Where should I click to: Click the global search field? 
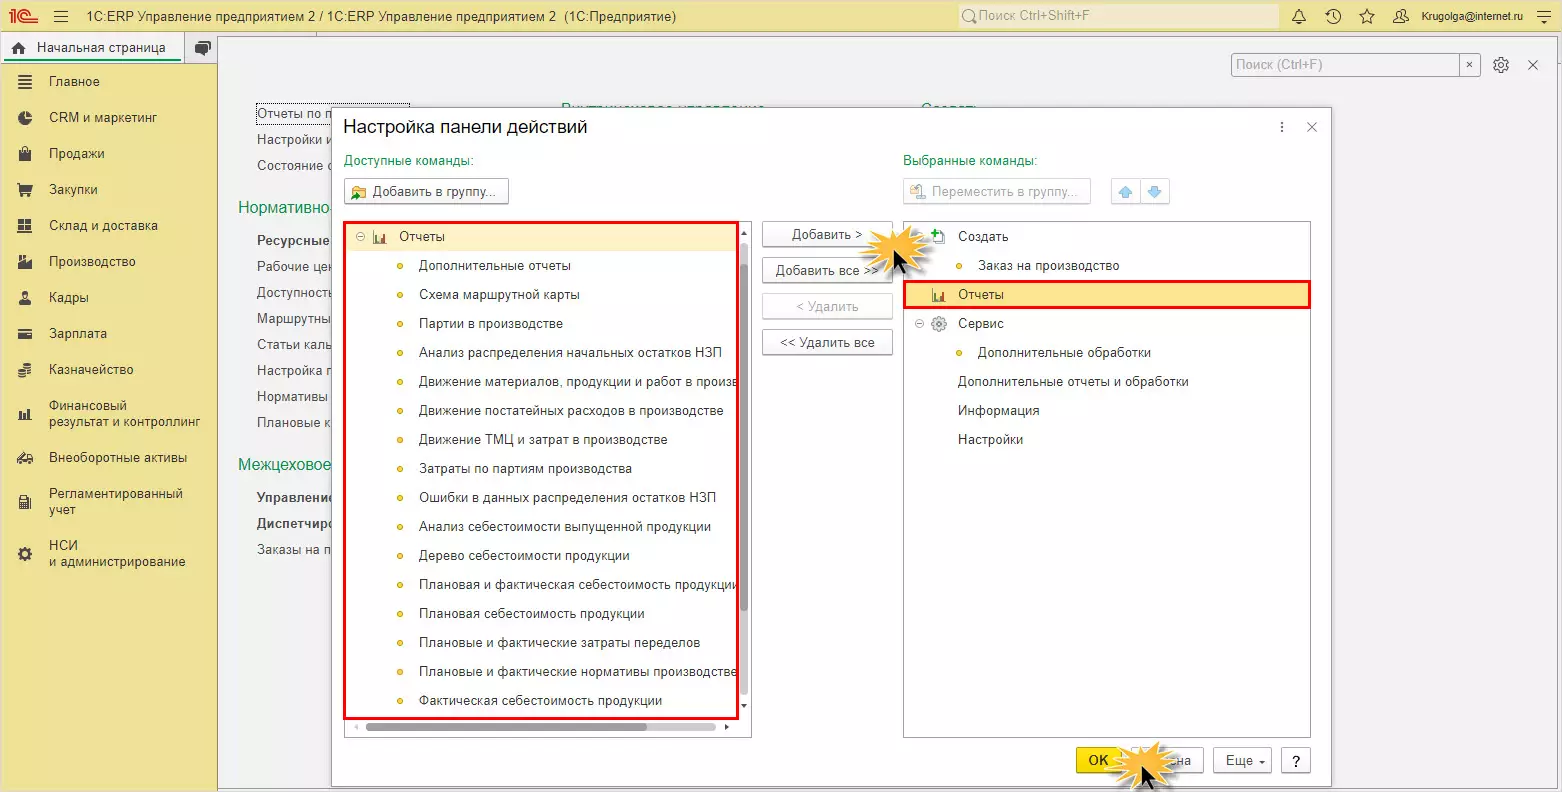point(1118,16)
